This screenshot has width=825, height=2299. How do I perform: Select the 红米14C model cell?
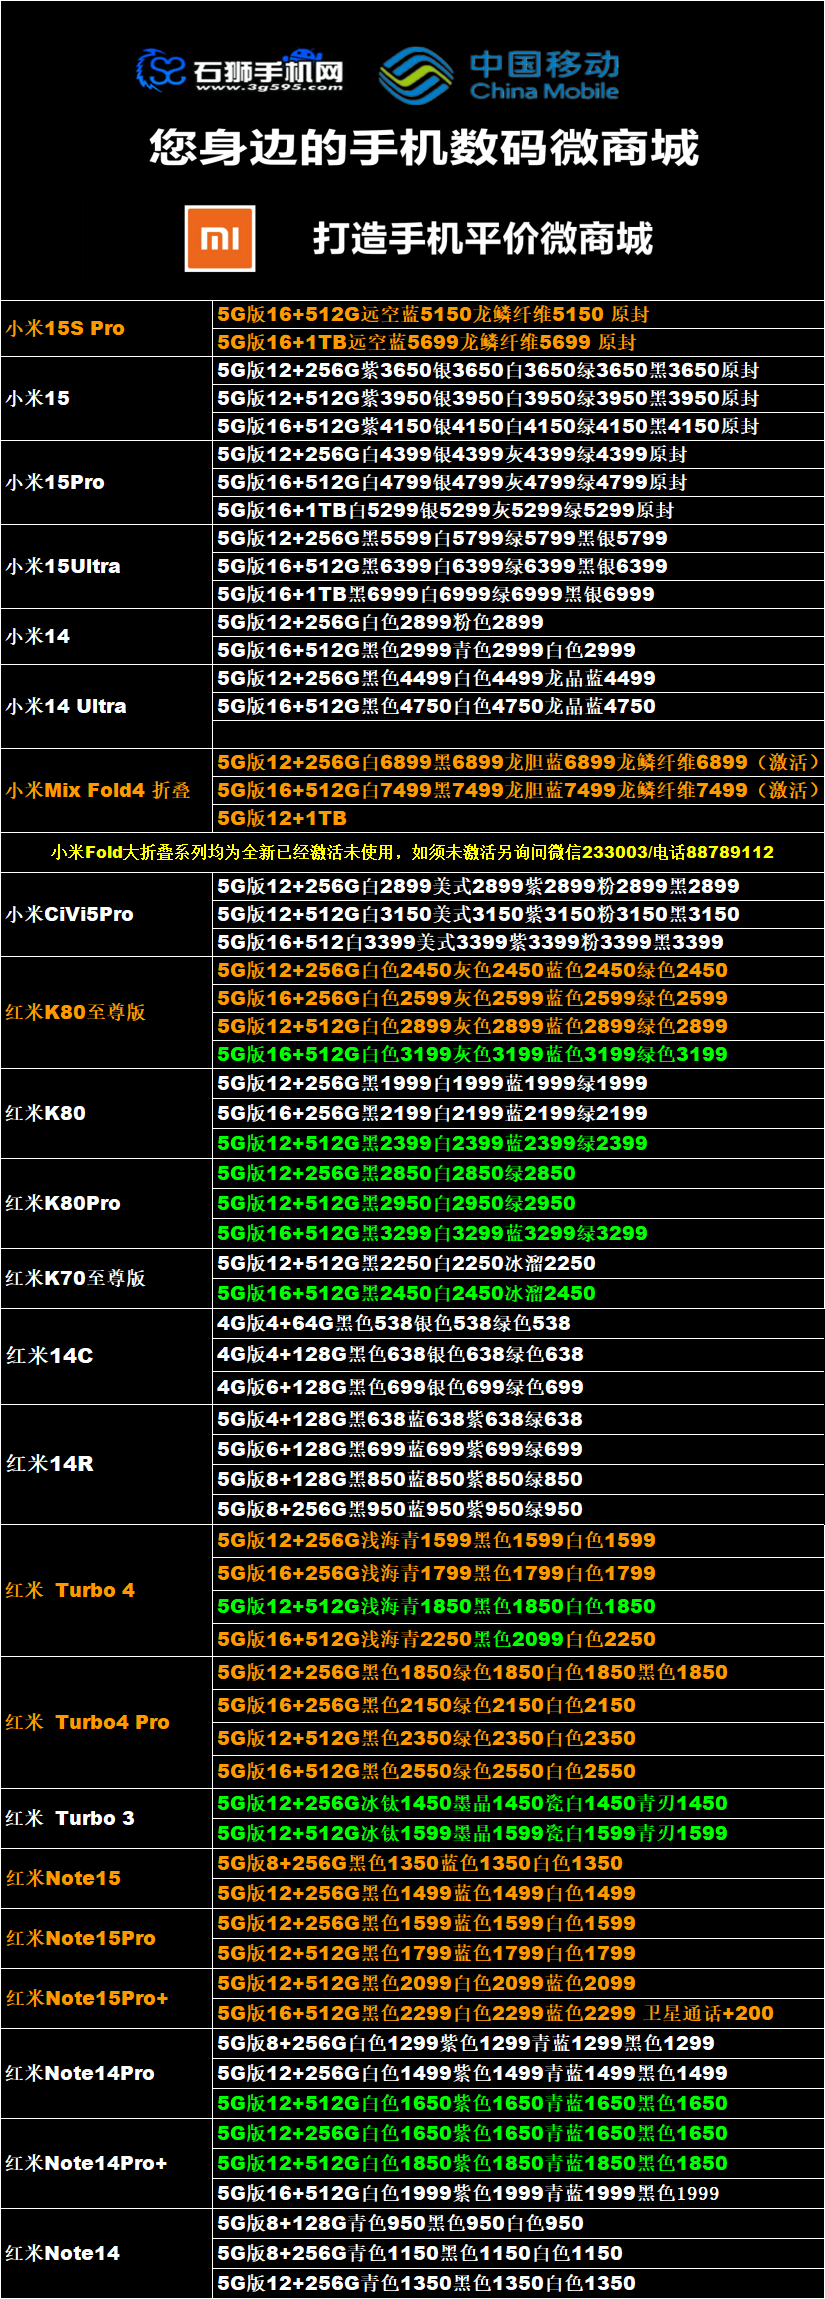(x=50, y=1355)
